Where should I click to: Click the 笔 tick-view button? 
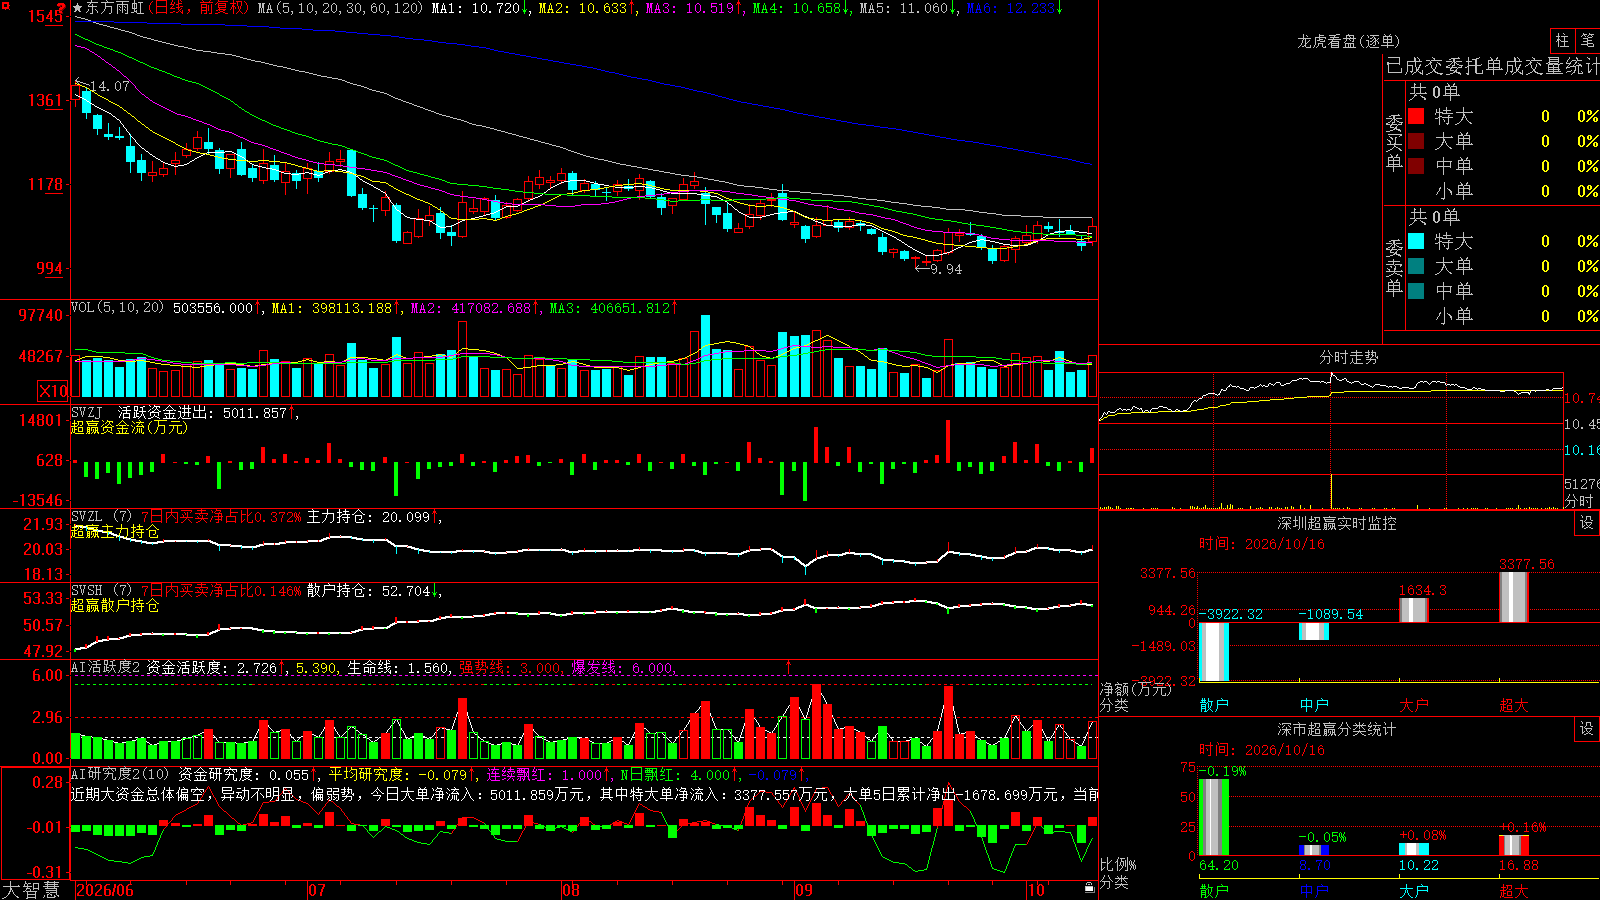1588,41
